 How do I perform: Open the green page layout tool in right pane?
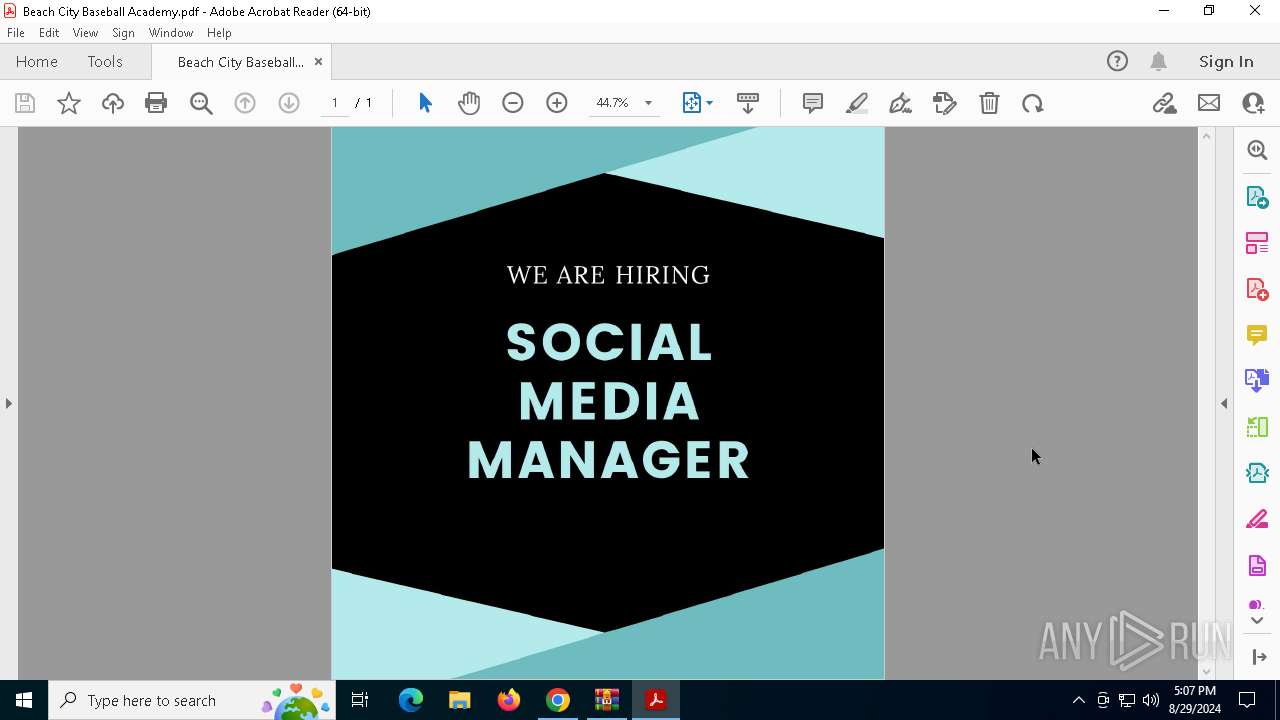pyautogui.click(x=1257, y=427)
